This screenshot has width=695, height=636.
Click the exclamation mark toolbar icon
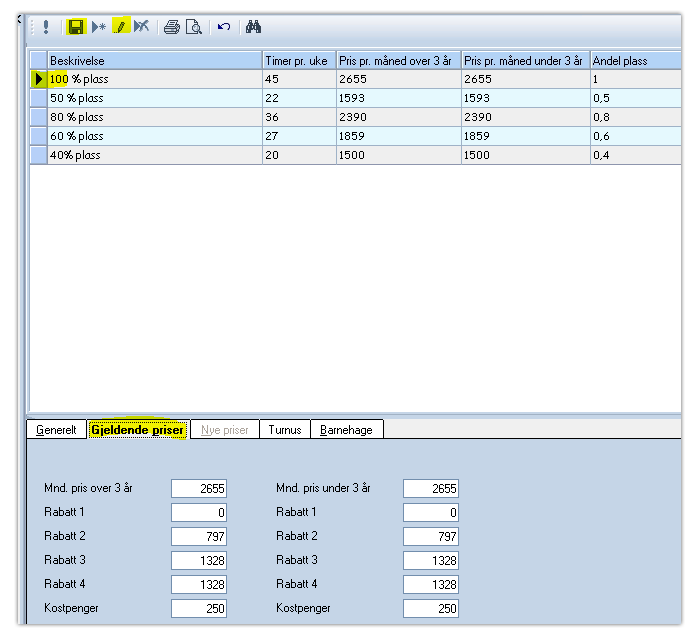pos(46,27)
